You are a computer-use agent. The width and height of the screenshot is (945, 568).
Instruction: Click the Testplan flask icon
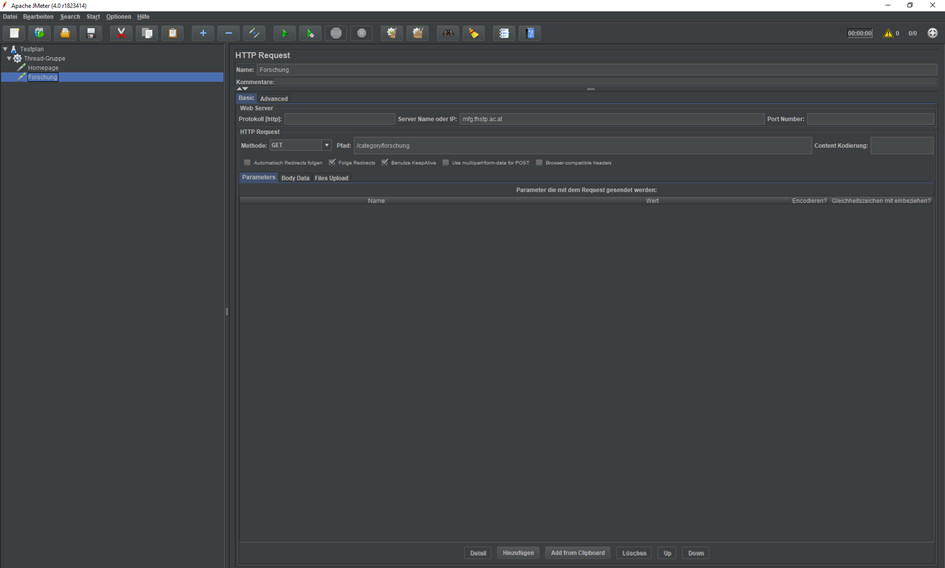click(14, 49)
